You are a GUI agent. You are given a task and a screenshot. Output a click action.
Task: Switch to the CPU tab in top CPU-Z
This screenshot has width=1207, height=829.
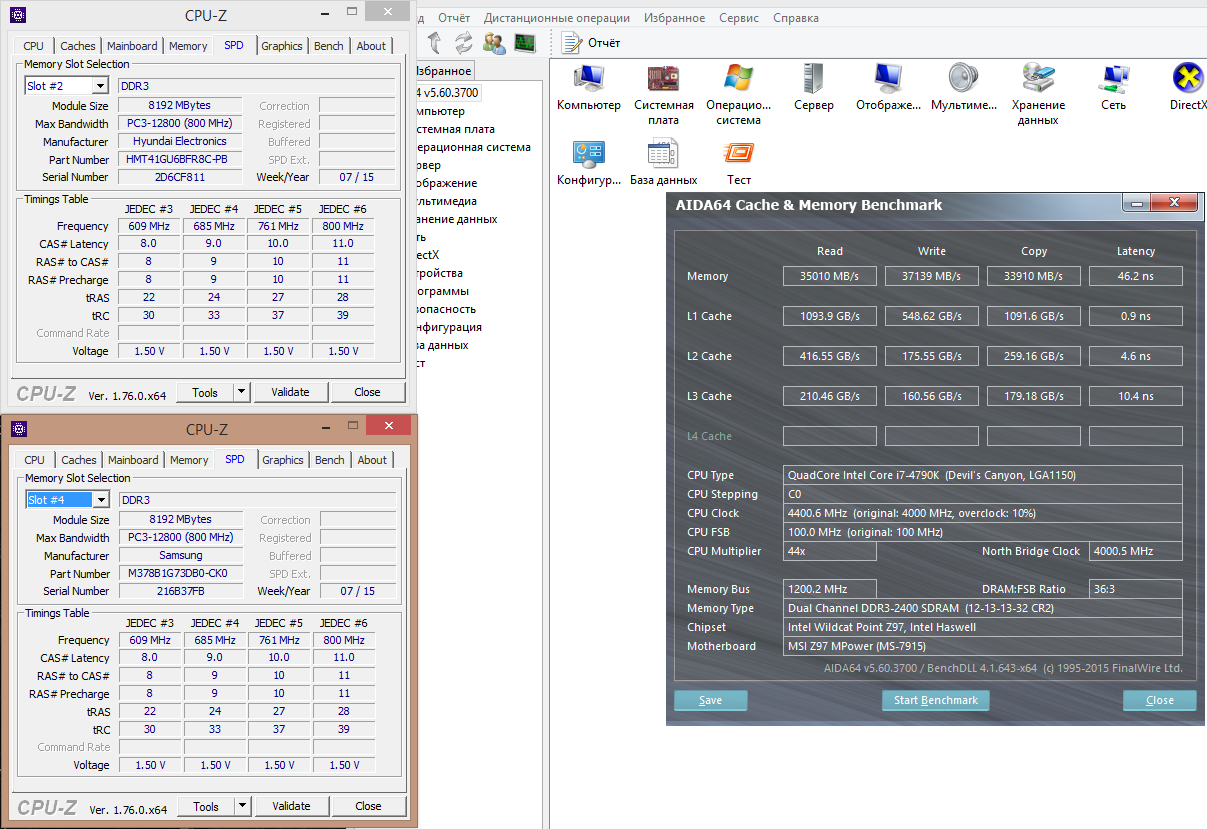coord(33,46)
